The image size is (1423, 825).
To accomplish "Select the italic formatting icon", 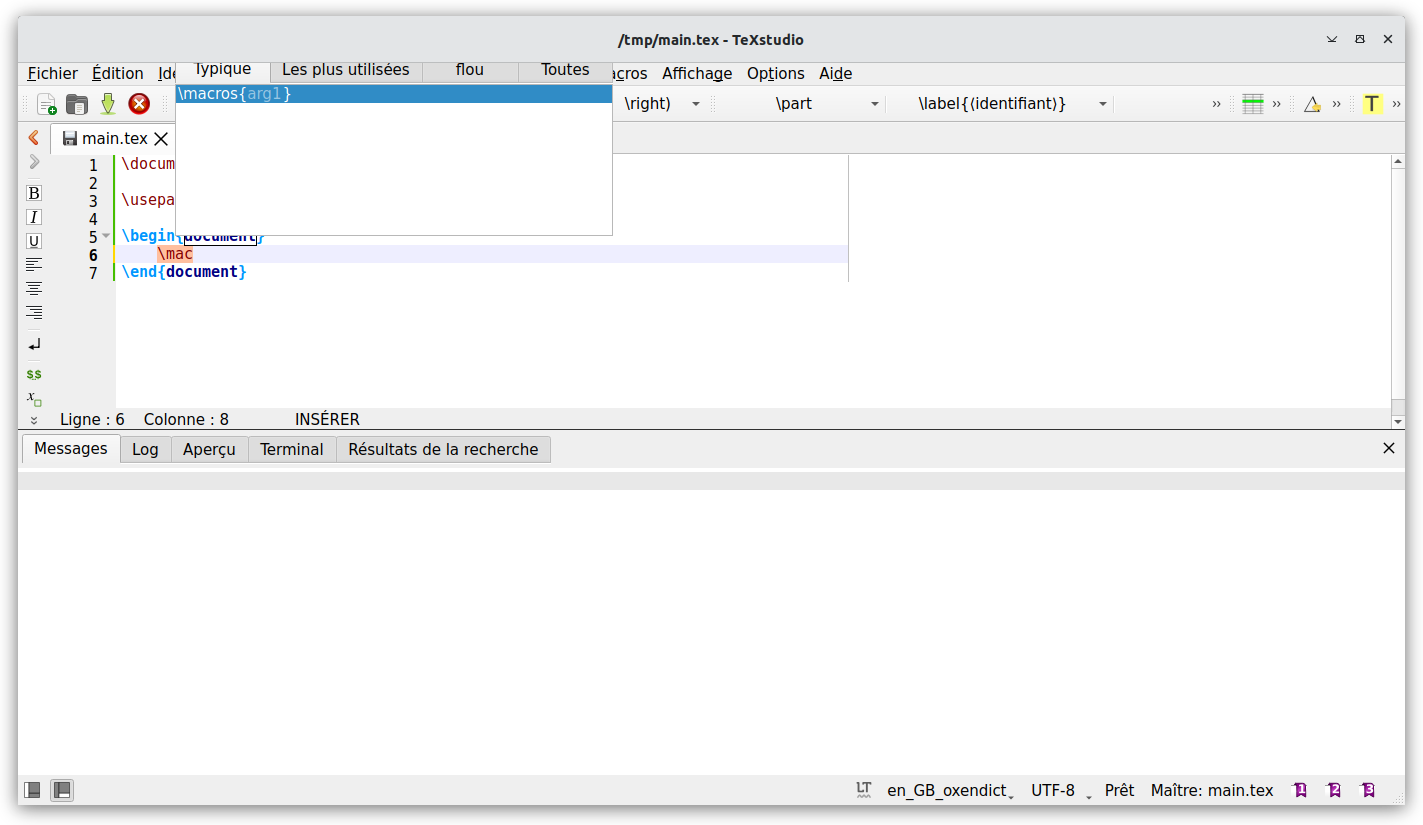I will tap(33, 217).
